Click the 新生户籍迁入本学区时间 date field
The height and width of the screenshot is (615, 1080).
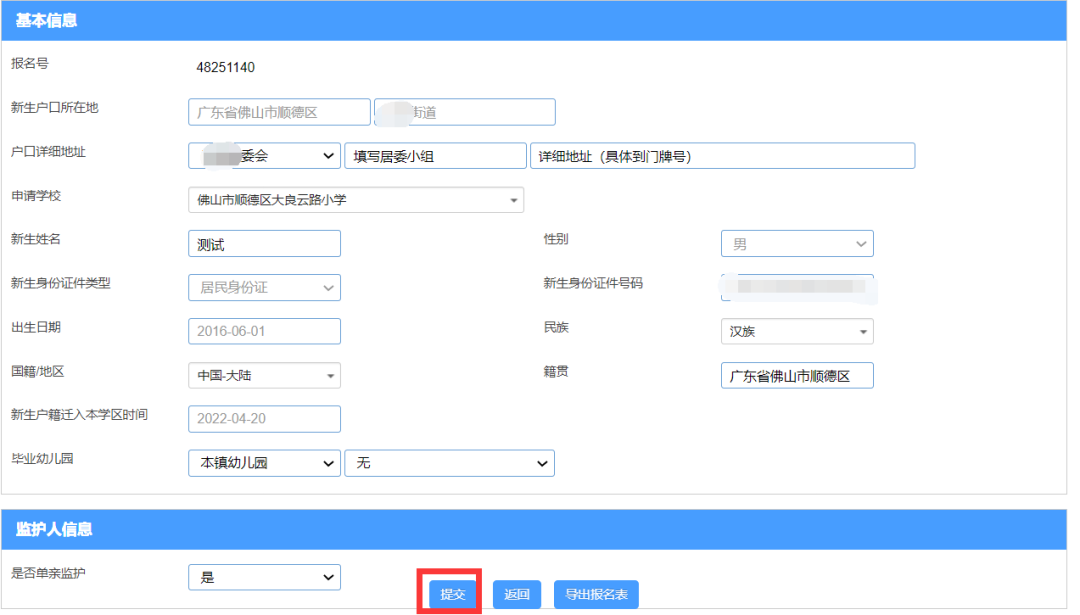click(x=264, y=419)
